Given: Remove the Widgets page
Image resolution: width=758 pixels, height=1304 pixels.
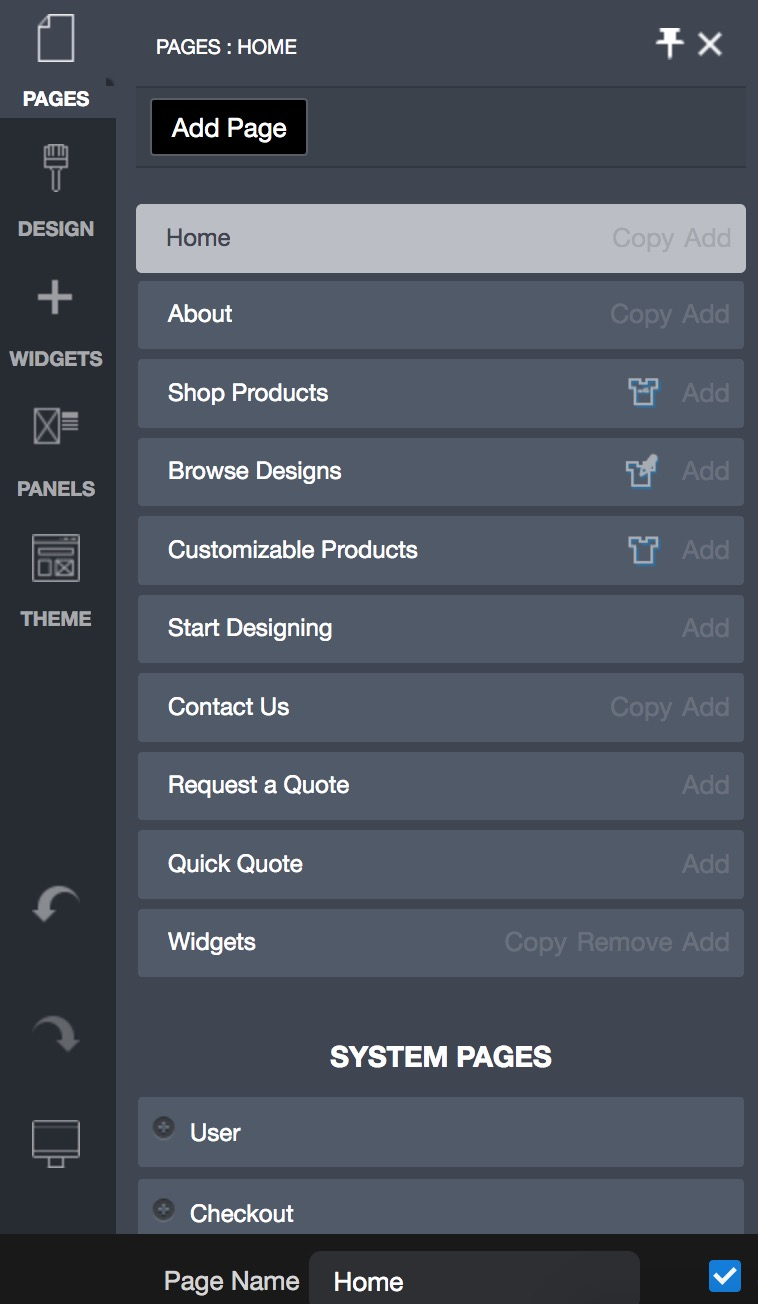Looking at the screenshot, I should click(625, 942).
